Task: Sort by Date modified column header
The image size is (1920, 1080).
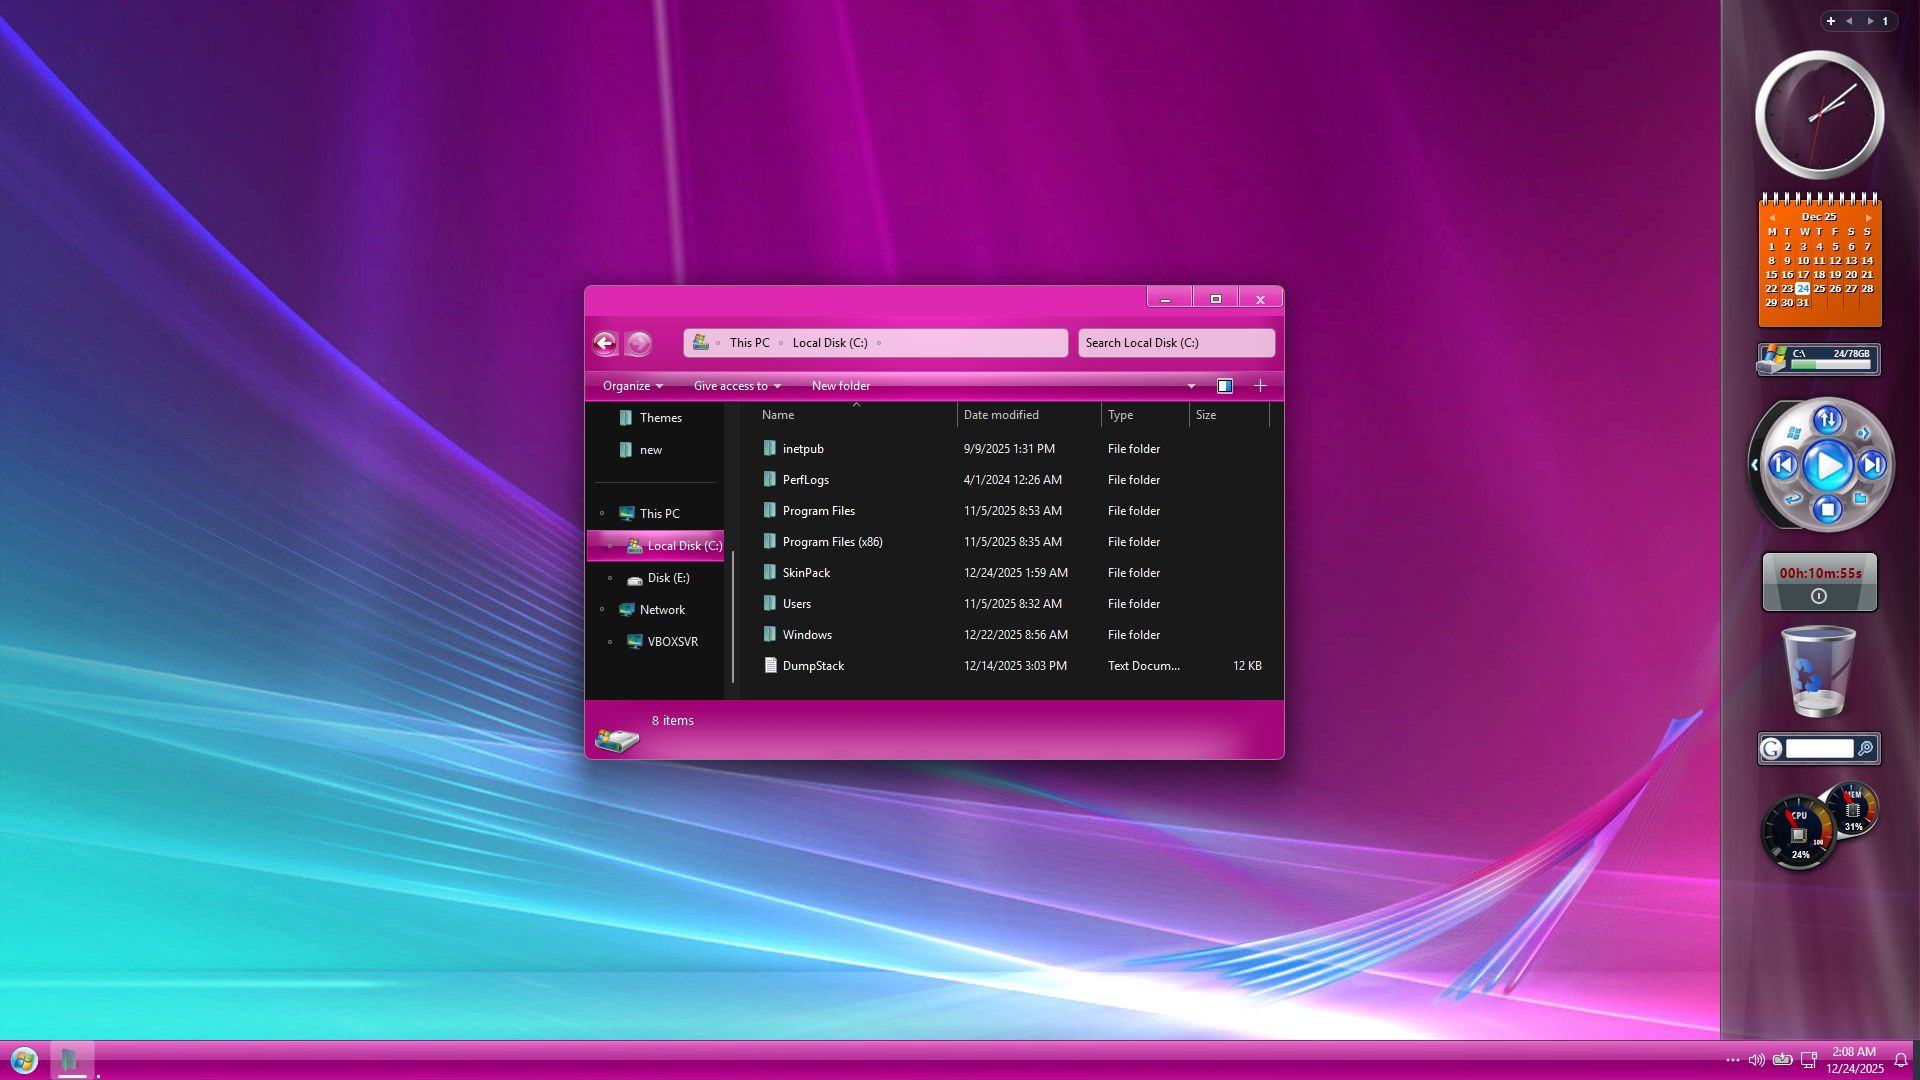Action: click(x=1001, y=415)
